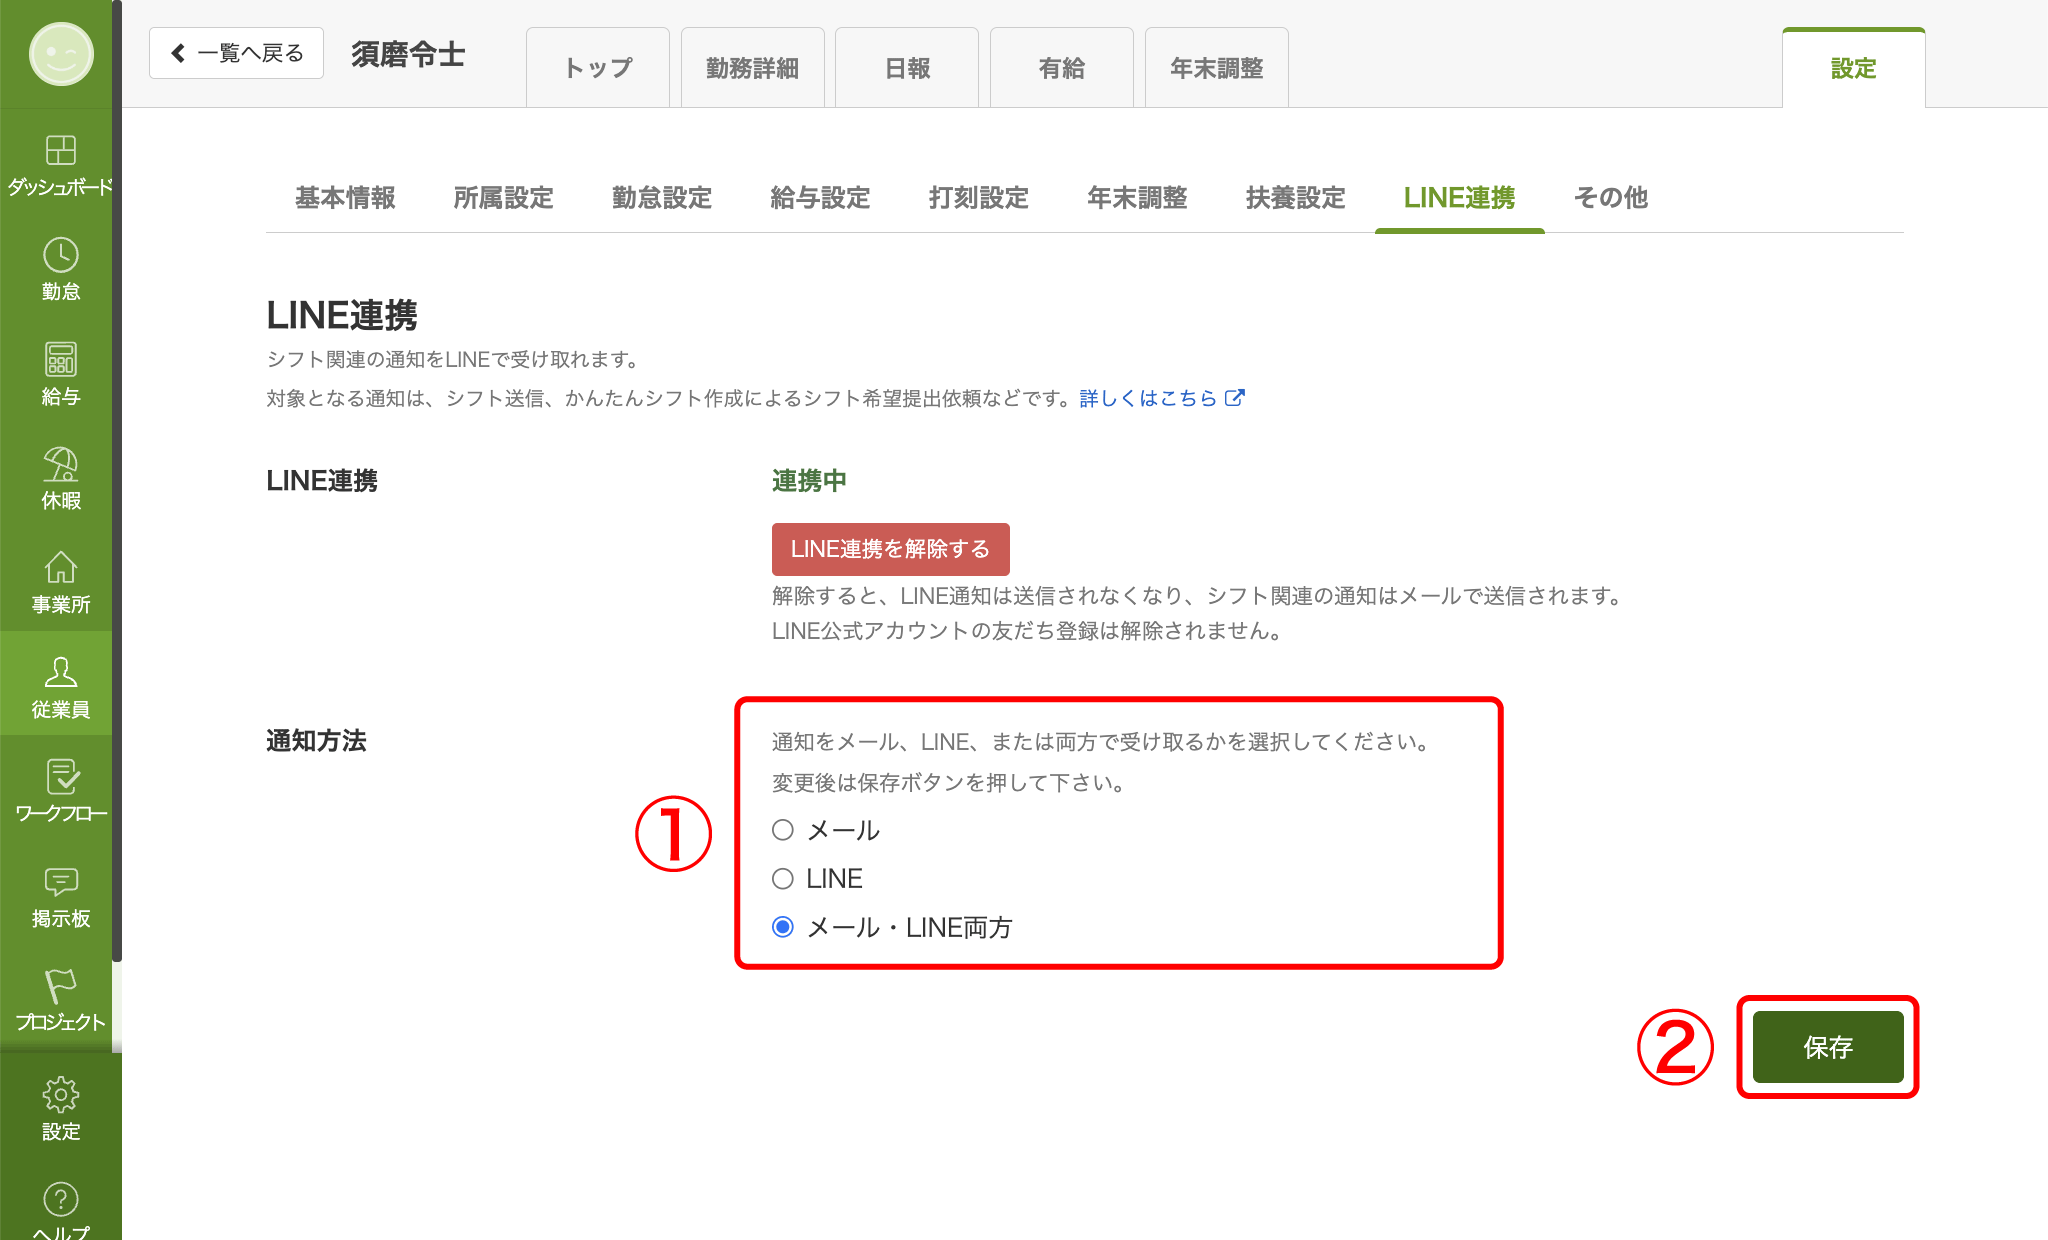Switch to the 有給 tab
This screenshot has width=2048, height=1240.
coord(1062,68)
